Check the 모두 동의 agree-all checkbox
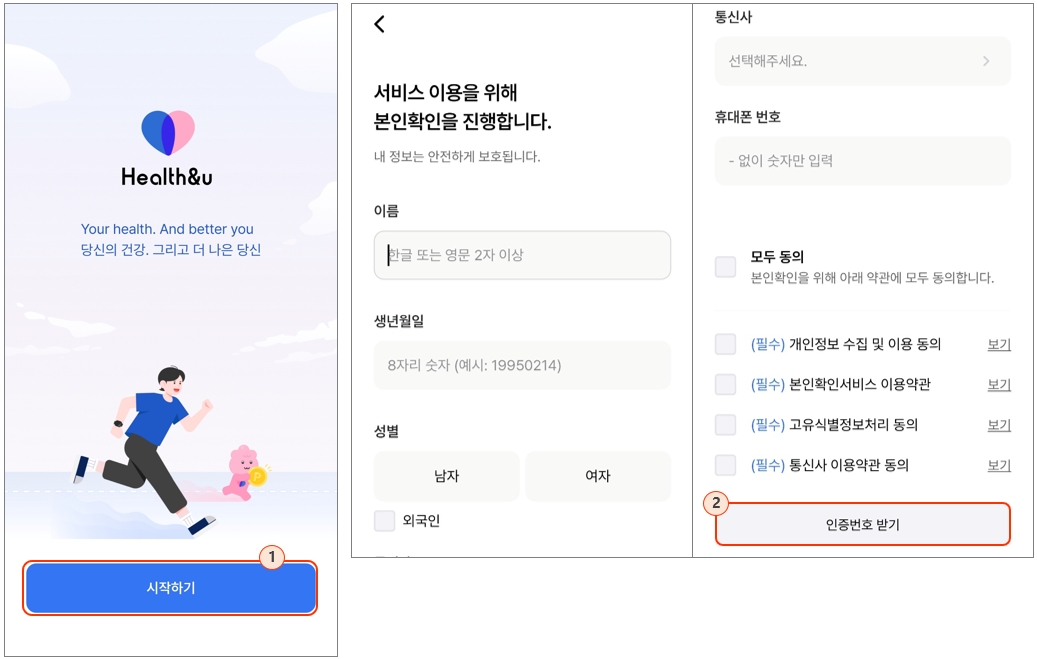This screenshot has width=1037, height=659. (x=725, y=266)
